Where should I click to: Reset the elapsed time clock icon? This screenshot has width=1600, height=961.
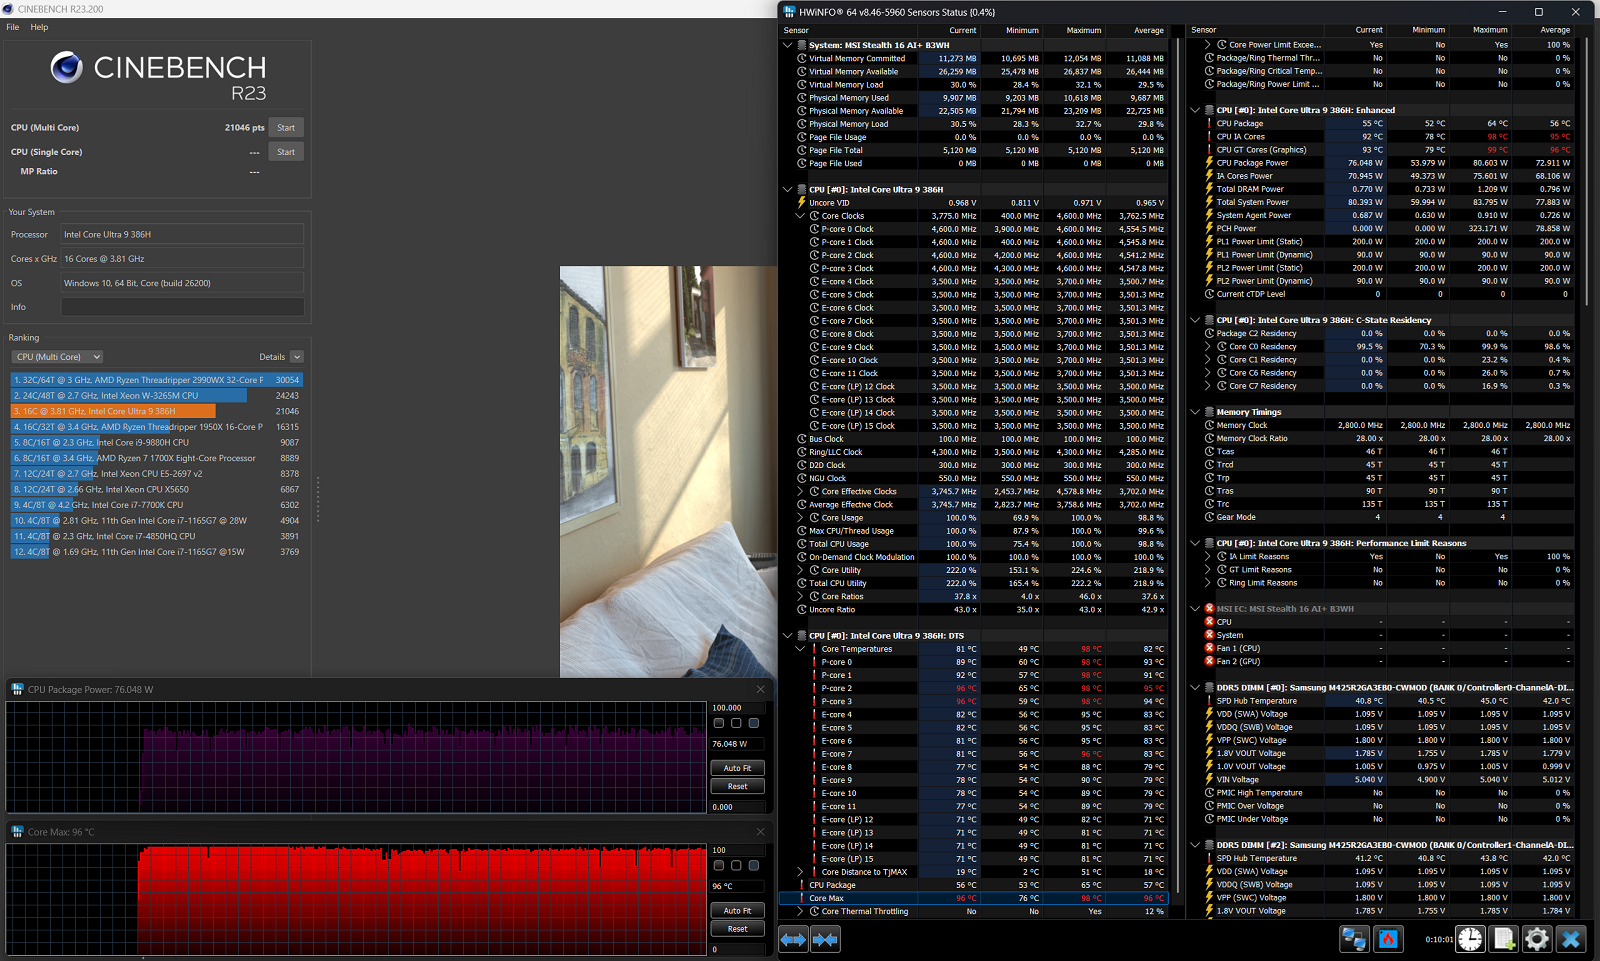tap(1470, 939)
